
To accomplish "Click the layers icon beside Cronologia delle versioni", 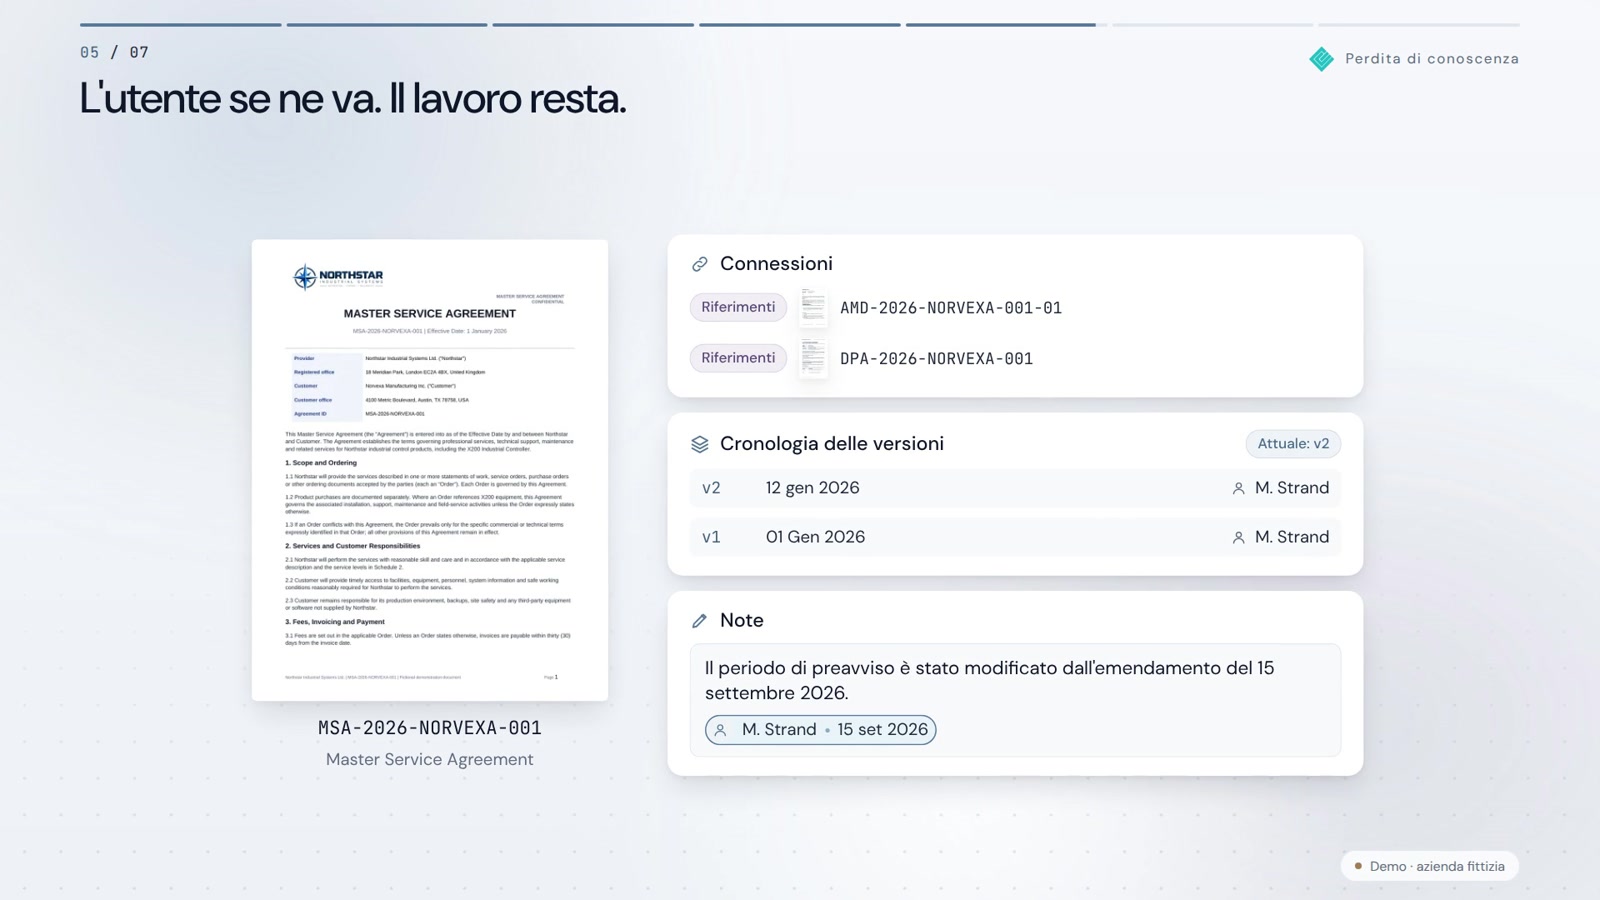I will click(x=700, y=444).
